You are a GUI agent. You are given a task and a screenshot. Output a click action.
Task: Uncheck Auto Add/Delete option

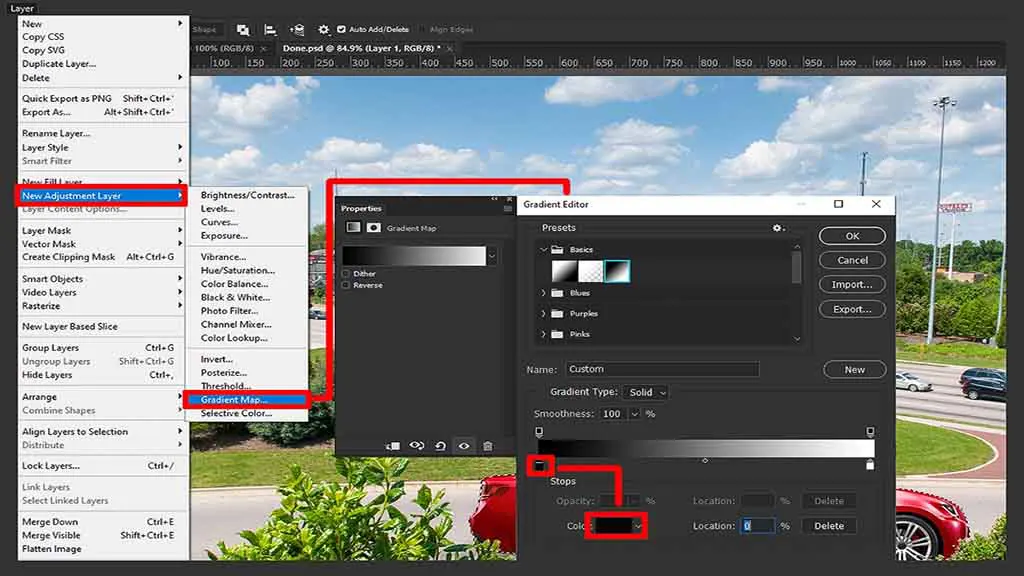tap(341, 29)
